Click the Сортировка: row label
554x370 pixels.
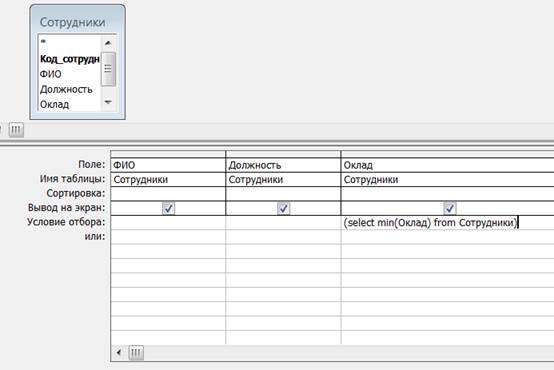(x=76, y=193)
